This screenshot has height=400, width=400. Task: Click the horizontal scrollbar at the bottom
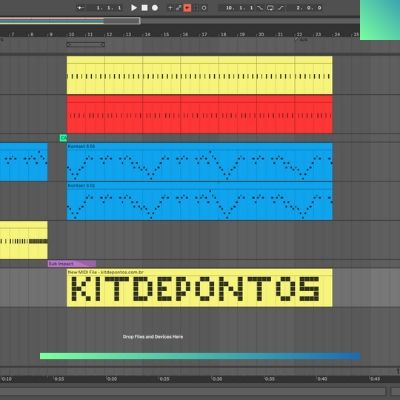193,391
